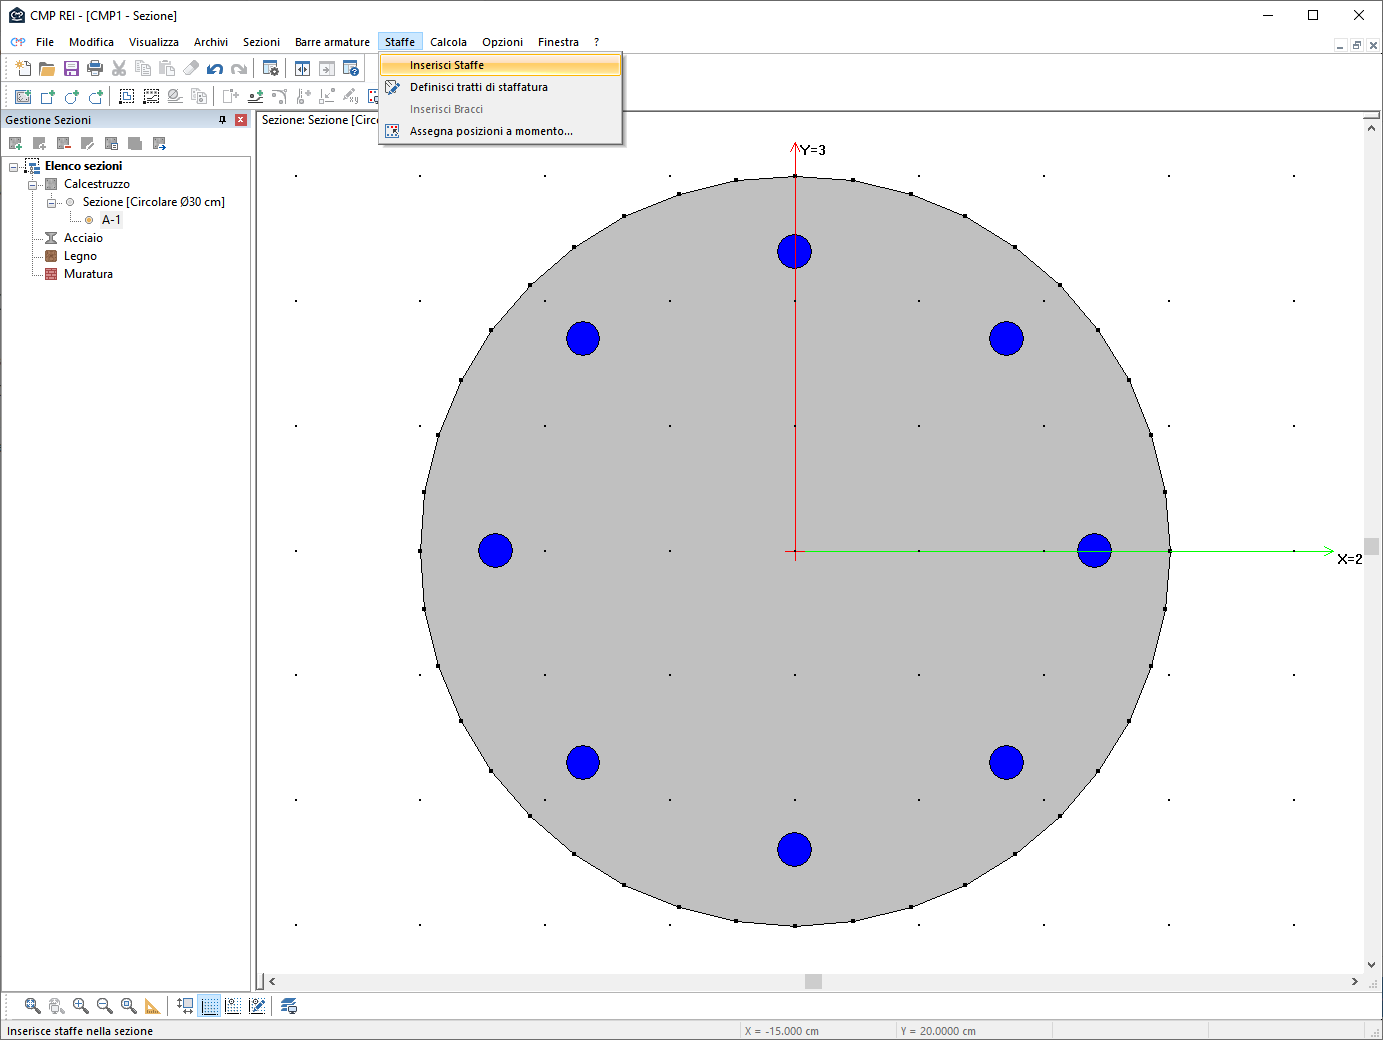Select Acciaio in the sections tree

[x=83, y=238]
